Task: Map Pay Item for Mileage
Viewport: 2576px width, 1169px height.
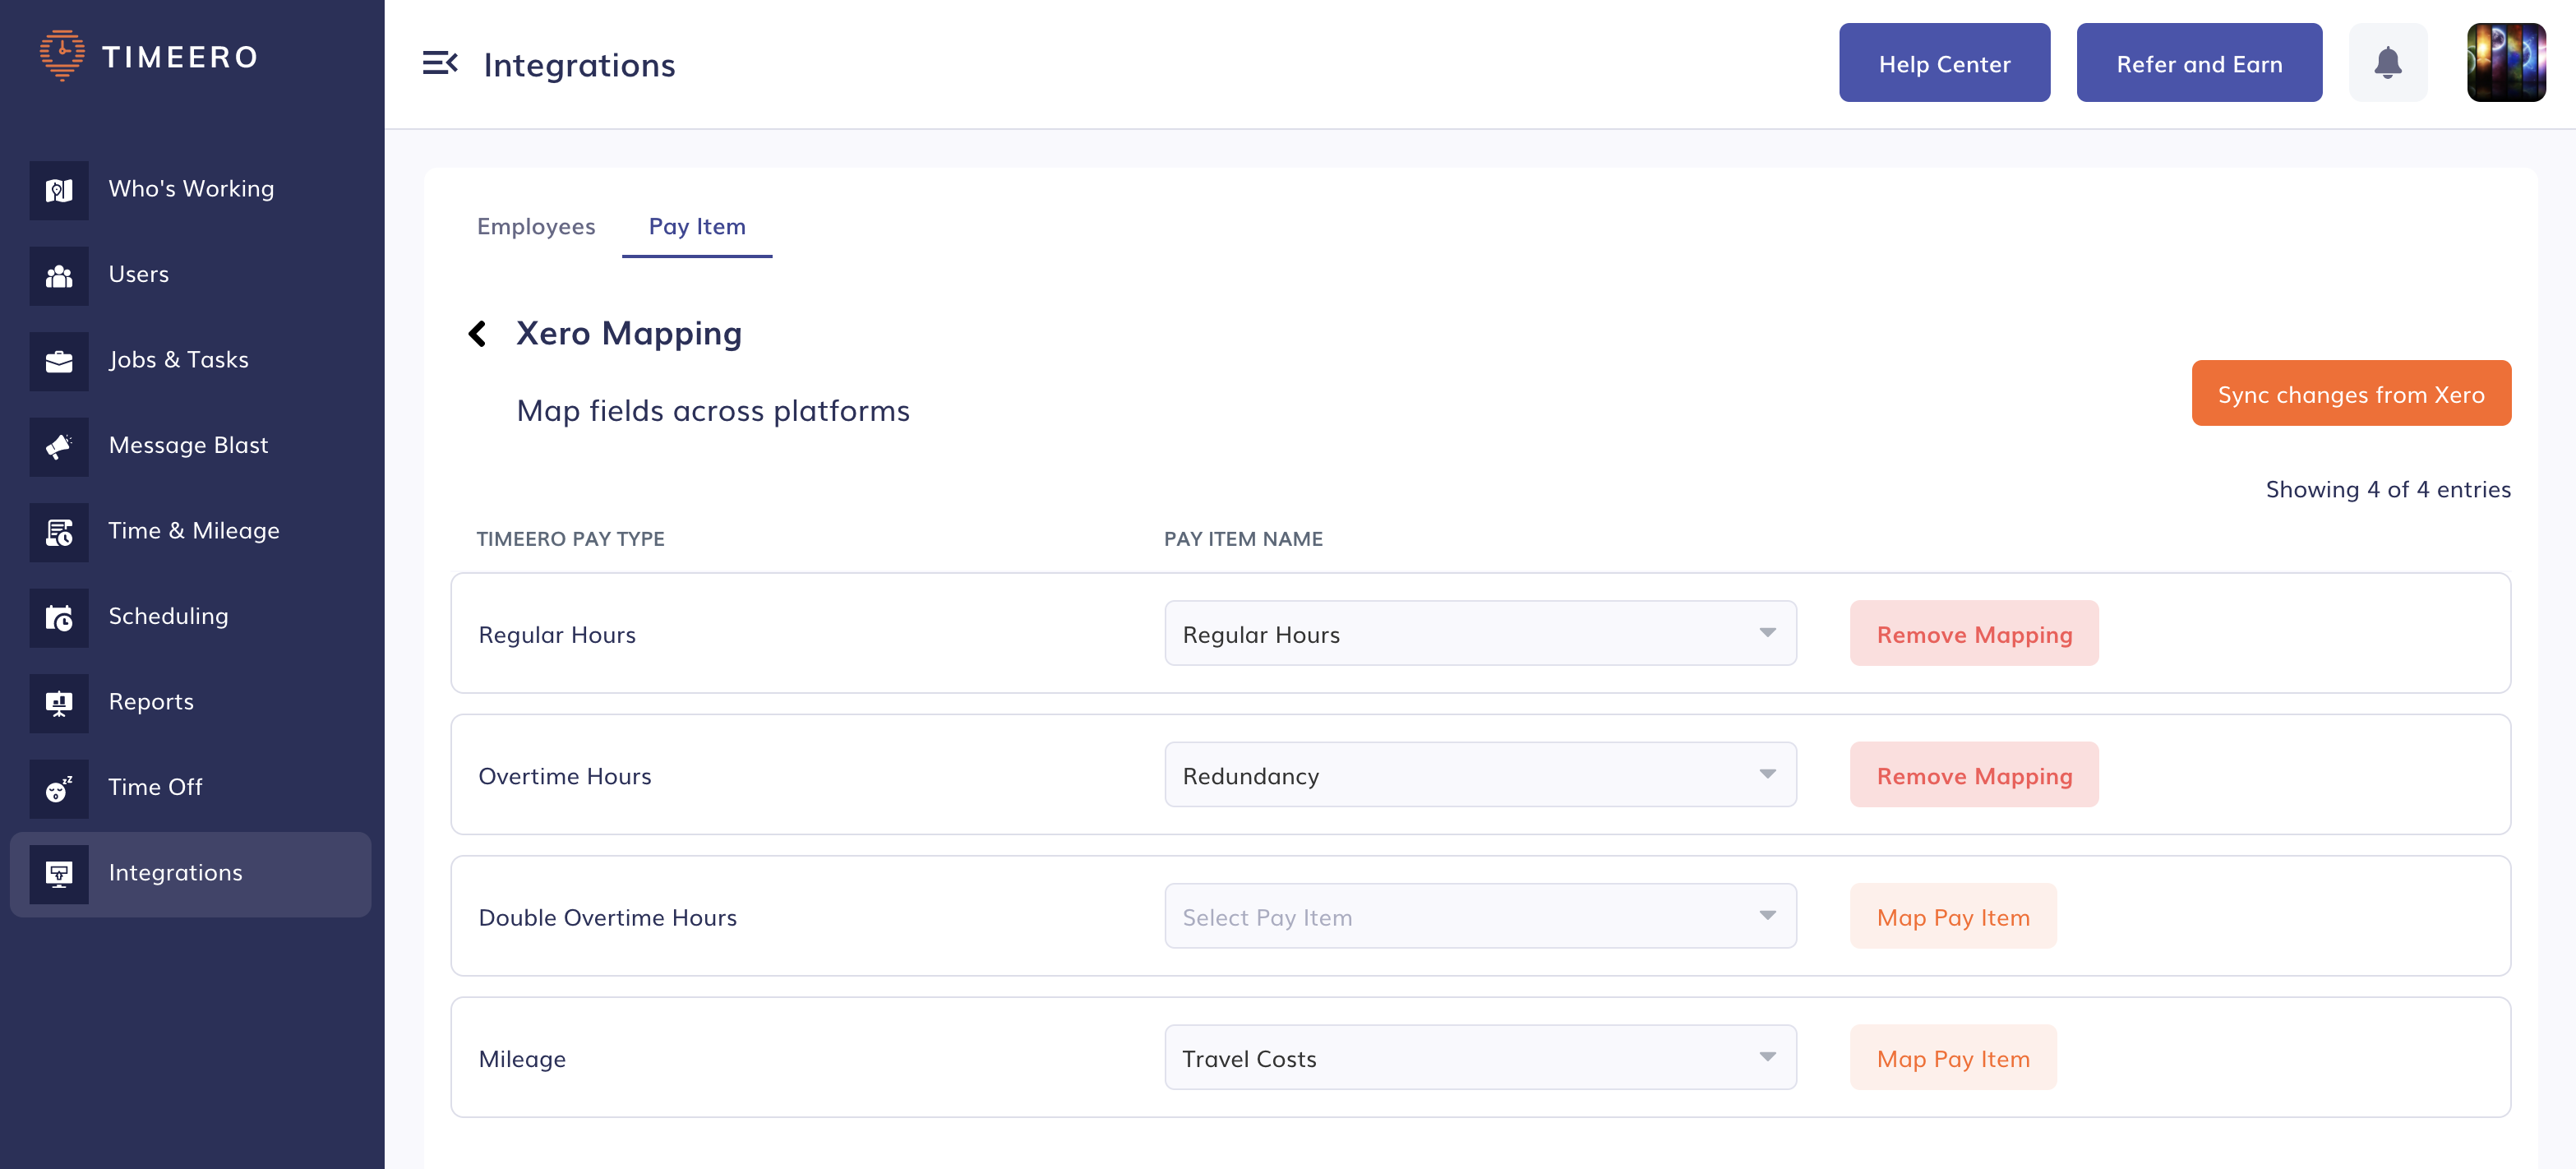Action: 1953,1058
